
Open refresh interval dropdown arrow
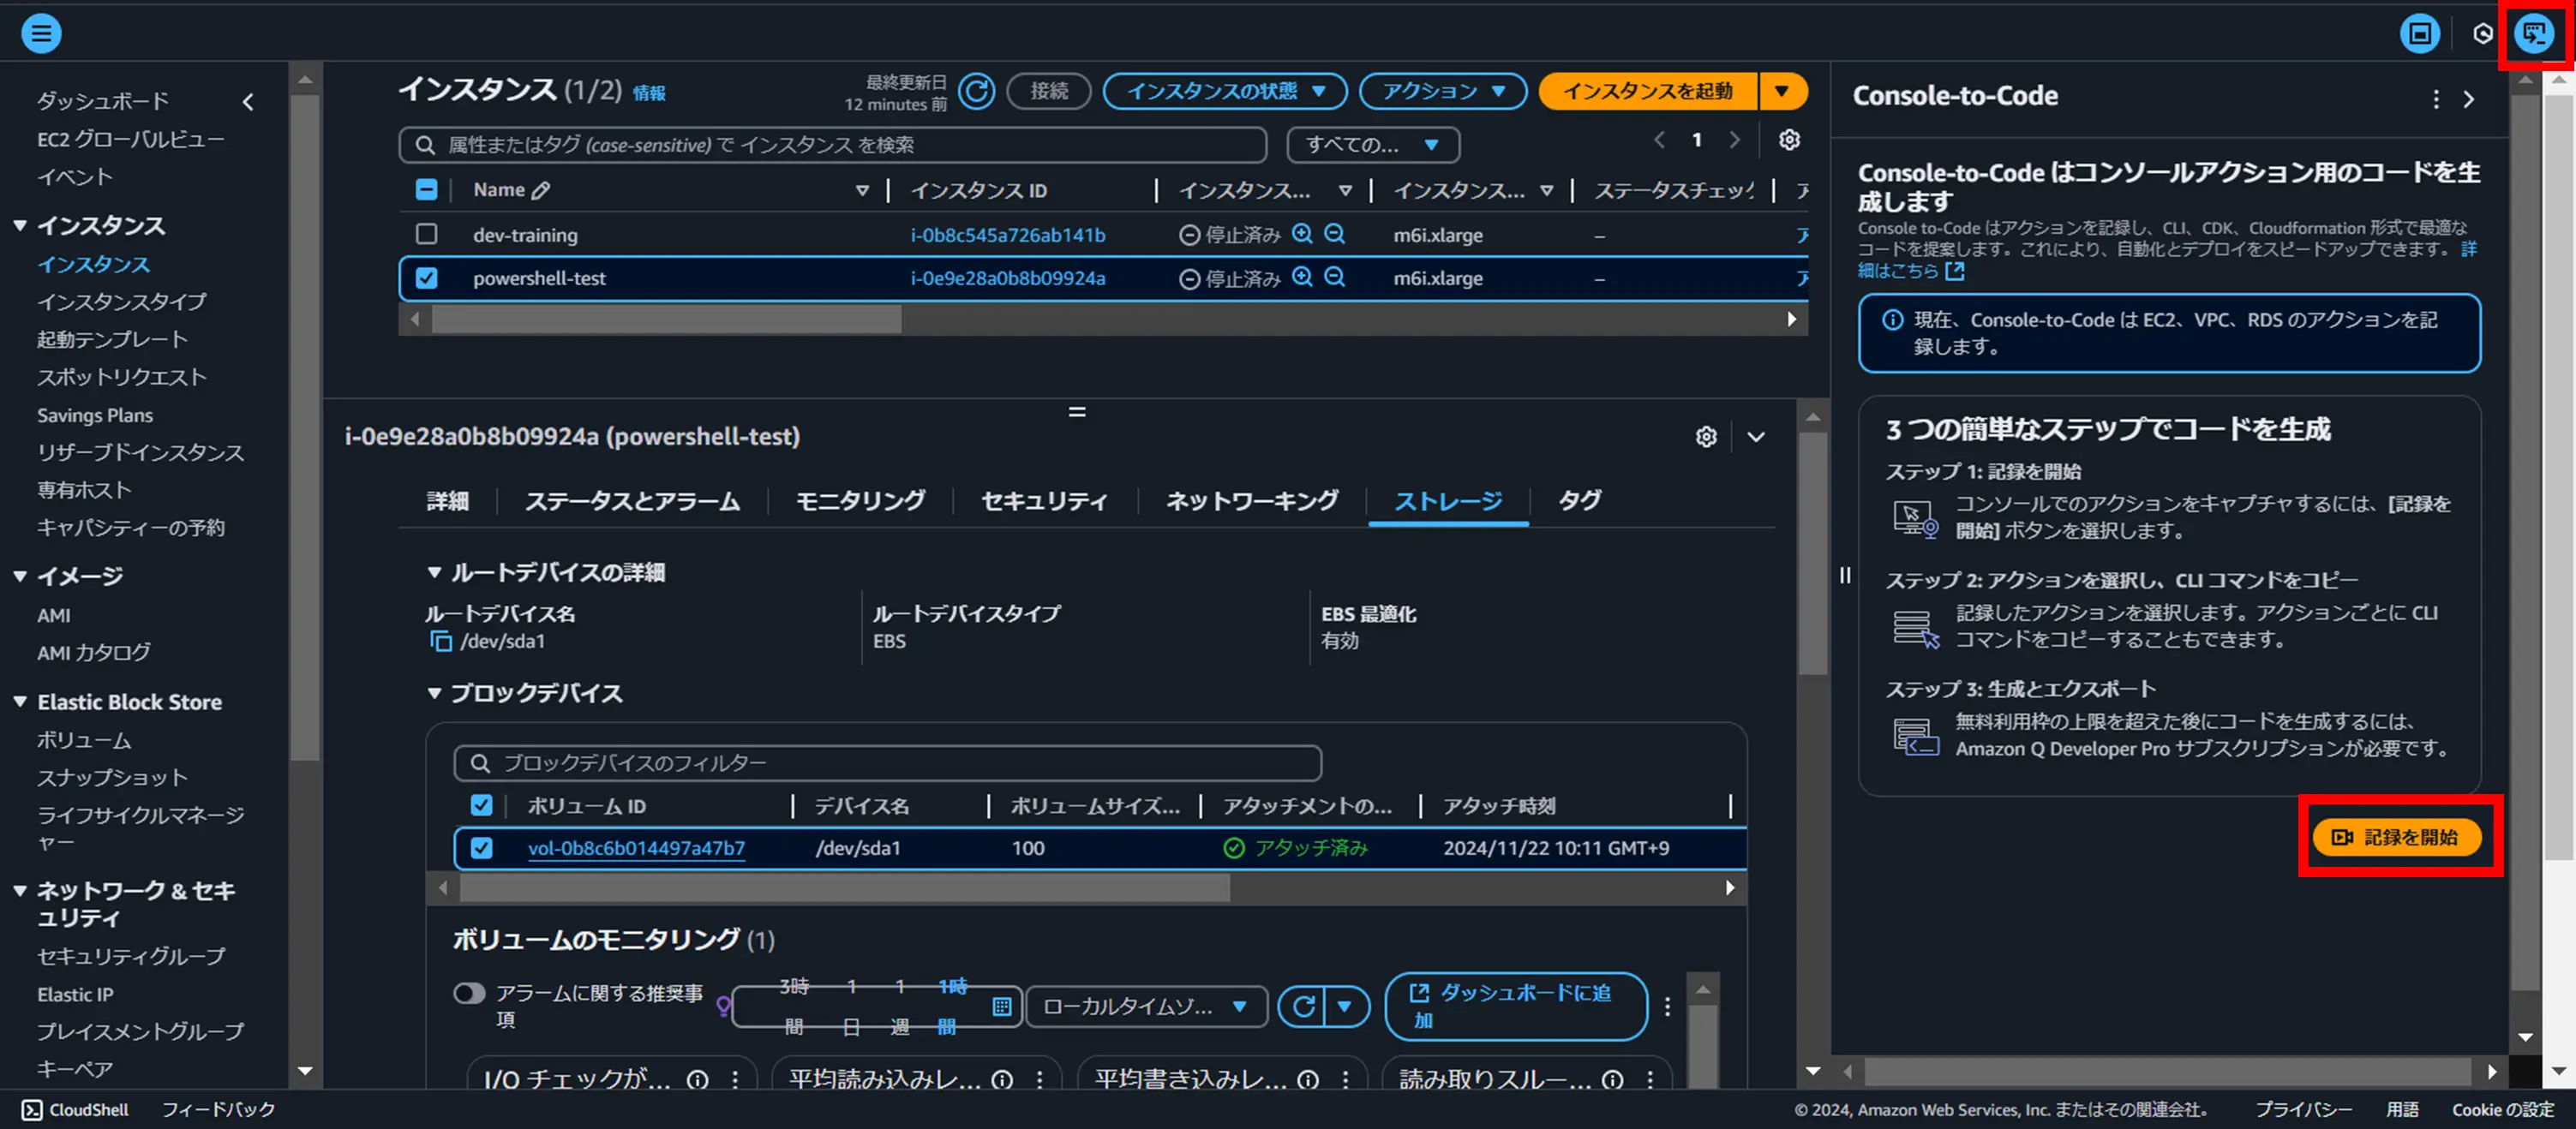coord(1346,1006)
